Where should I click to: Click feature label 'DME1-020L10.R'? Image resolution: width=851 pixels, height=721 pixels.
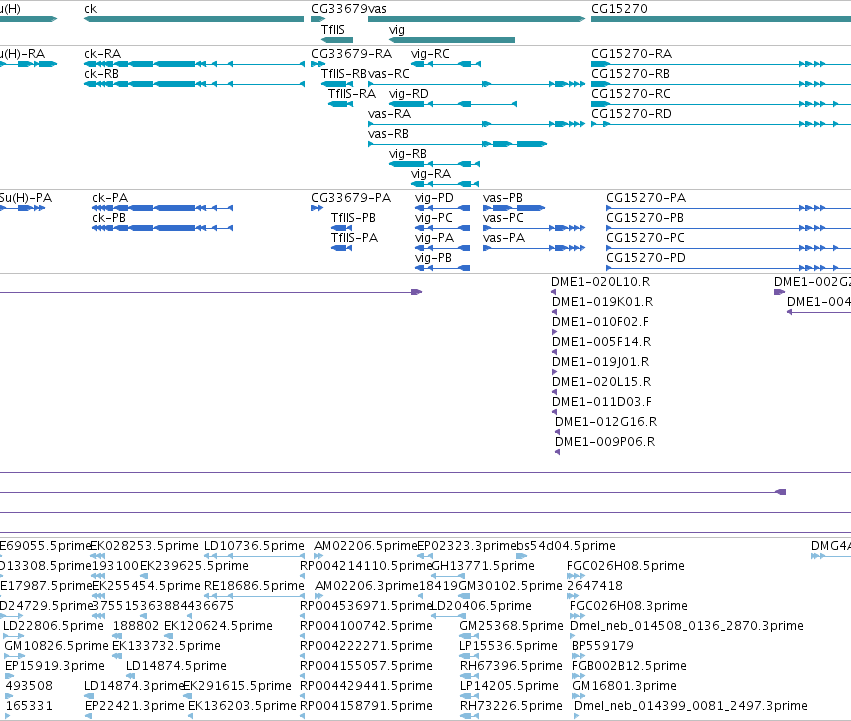pyautogui.click(x=600, y=282)
